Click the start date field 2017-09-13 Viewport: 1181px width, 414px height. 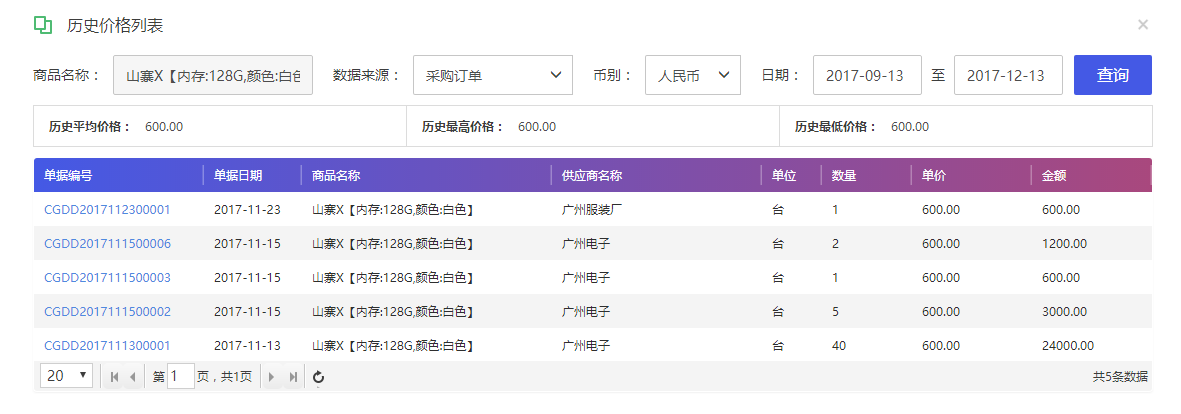pyautogui.click(x=868, y=75)
